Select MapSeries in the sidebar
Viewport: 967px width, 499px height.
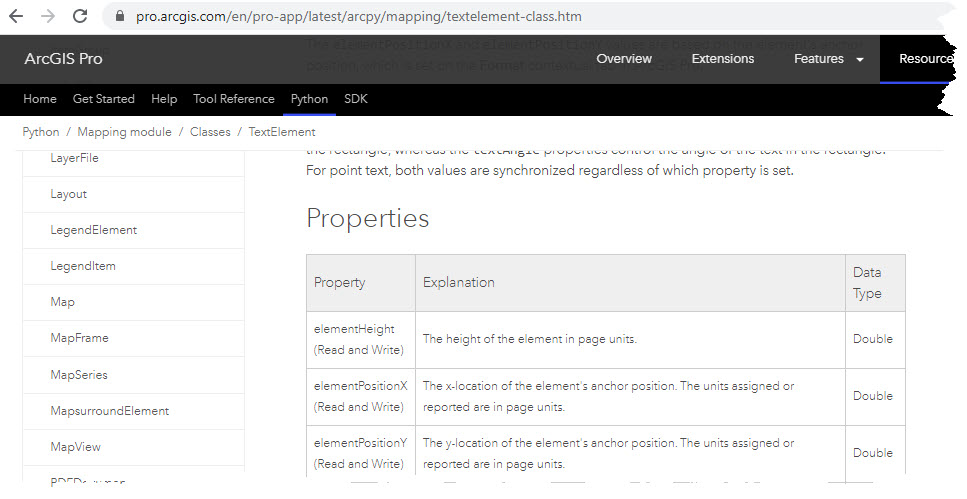tap(79, 375)
